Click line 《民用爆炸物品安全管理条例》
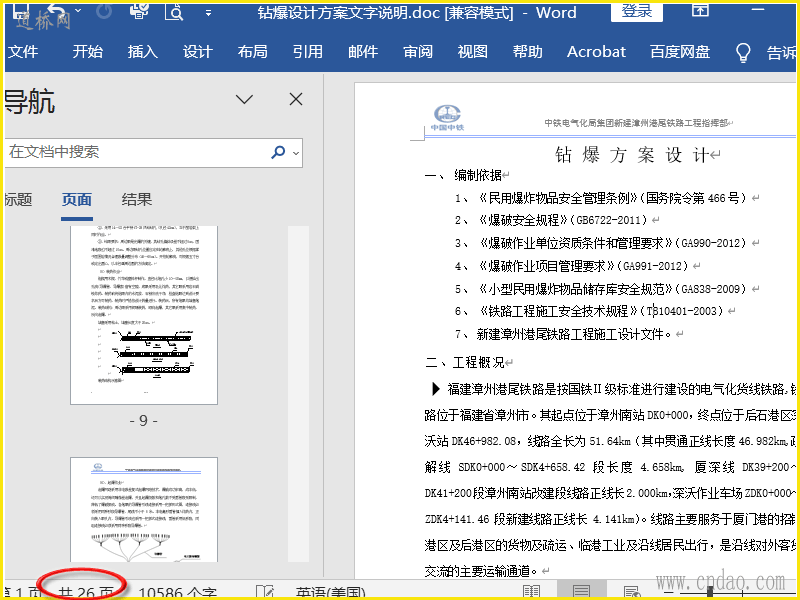The width and height of the screenshot is (800, 600). point(557,198)
